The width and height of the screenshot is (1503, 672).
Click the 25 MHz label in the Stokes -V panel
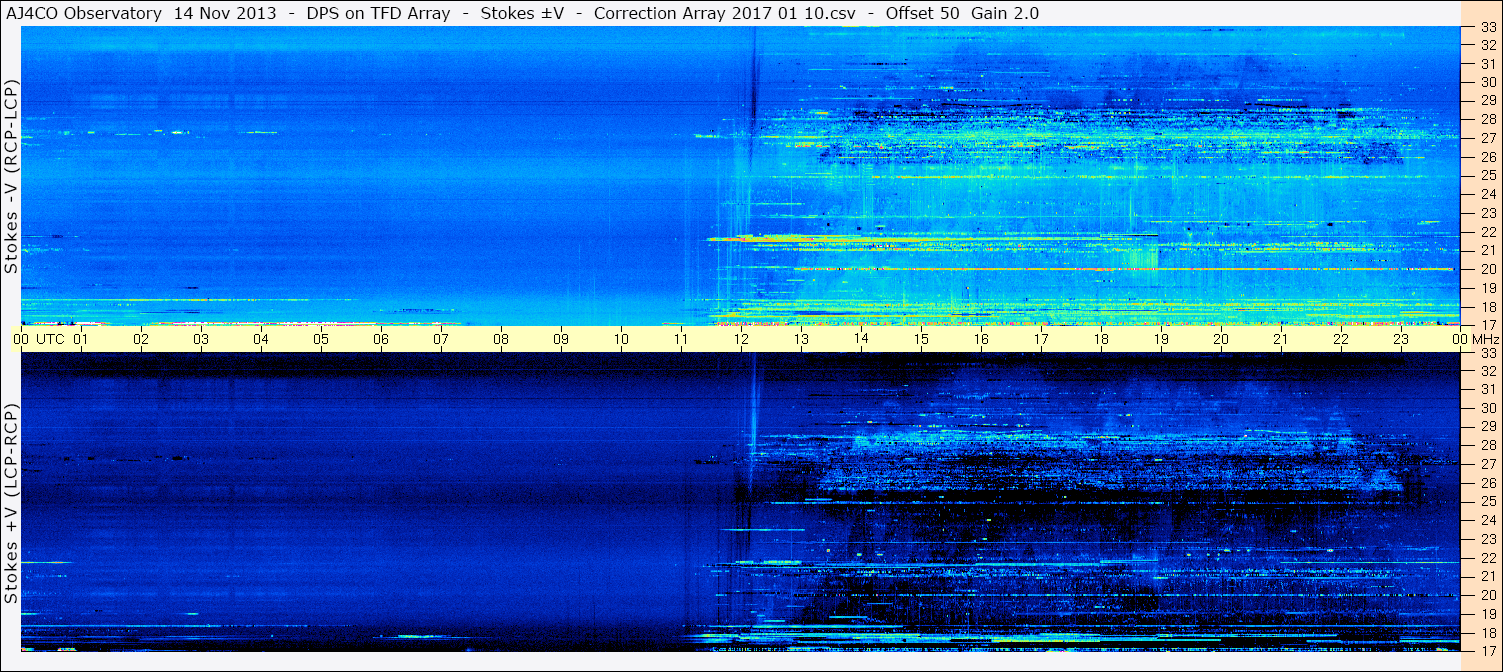tap(1488, 175)
